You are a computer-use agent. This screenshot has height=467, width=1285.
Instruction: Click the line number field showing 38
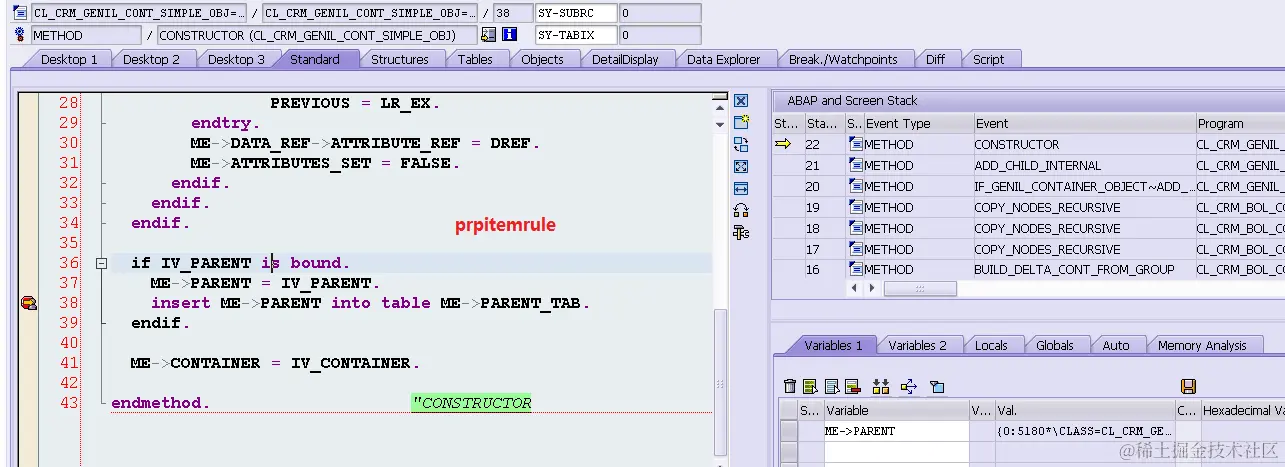click(x=512, y=14)
